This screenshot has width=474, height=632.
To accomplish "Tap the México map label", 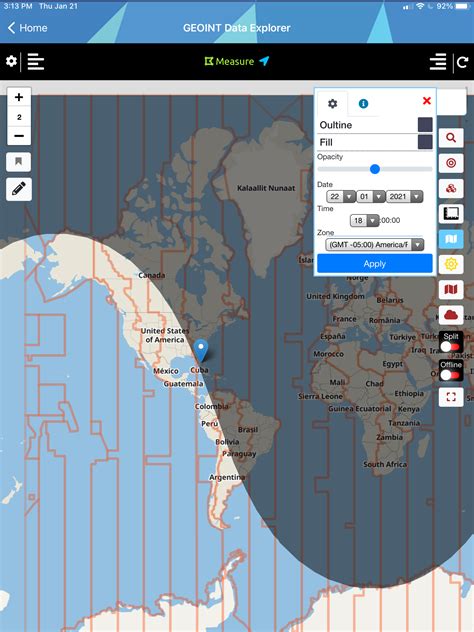I will [166, 371].
